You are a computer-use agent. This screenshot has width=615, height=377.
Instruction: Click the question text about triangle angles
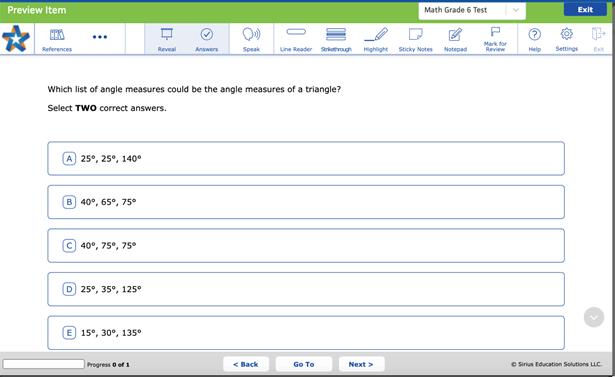click(194, 89)
